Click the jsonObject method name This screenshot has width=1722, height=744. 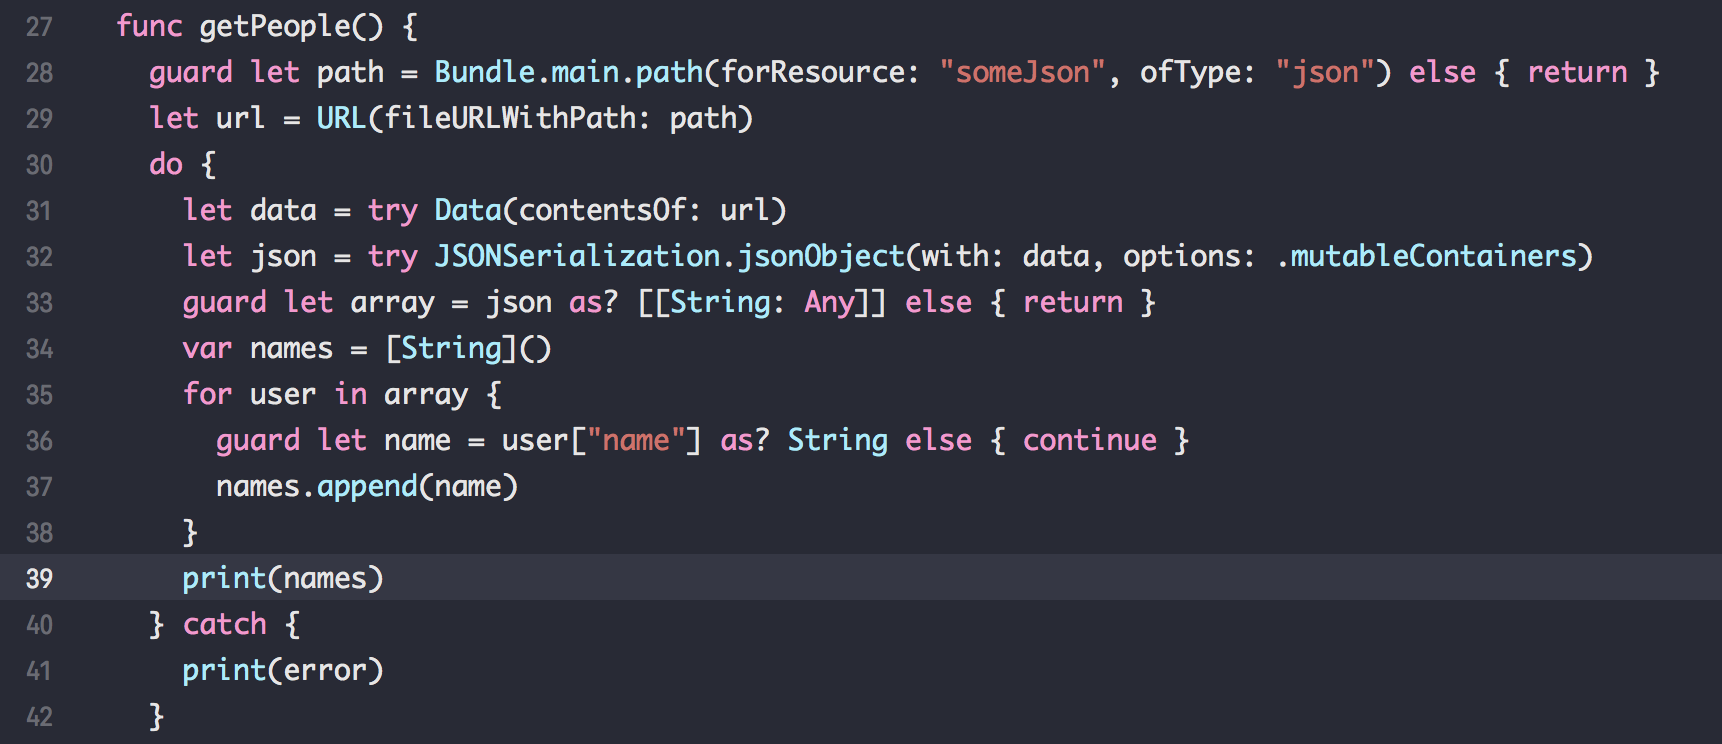(821, 257)
